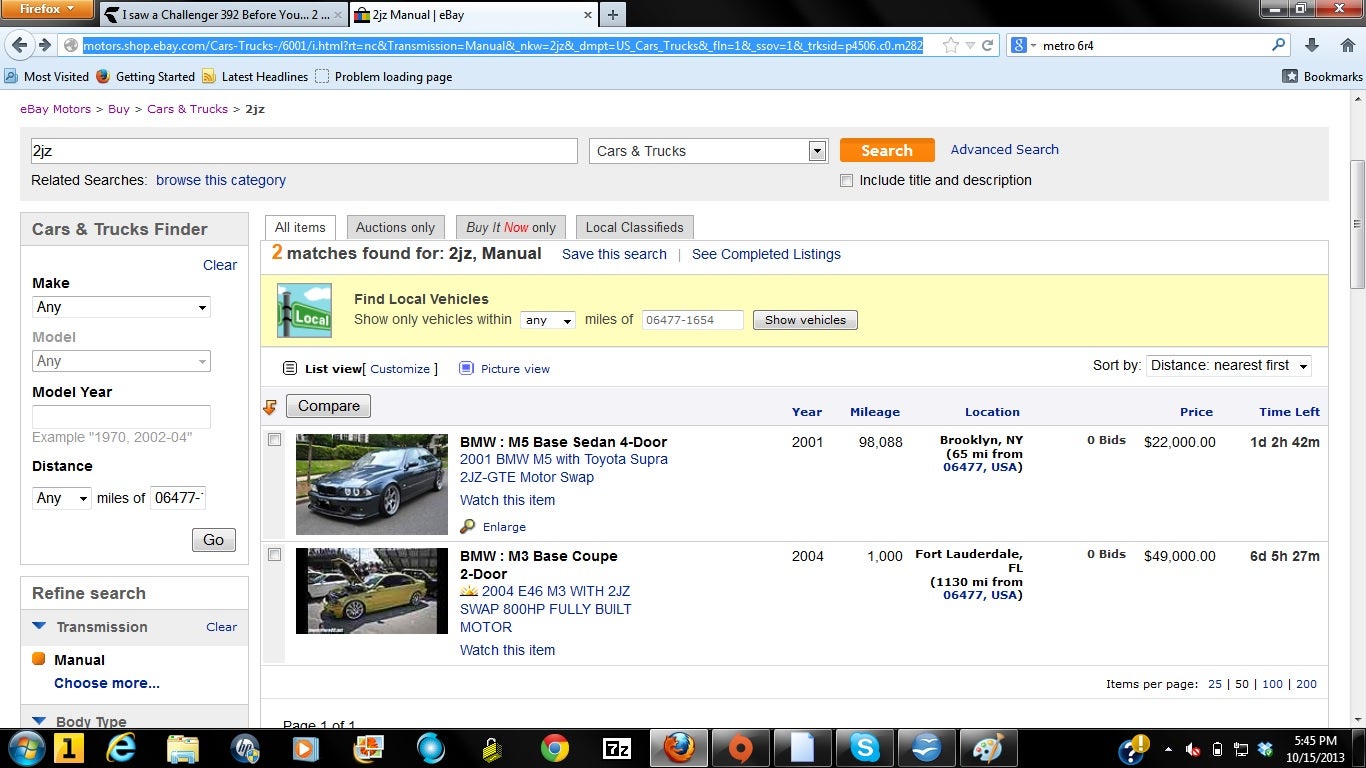This screenshot has width=1366, height=768.
Task: Reload the page with refresh icon
Action: click(x=988, y=45)
